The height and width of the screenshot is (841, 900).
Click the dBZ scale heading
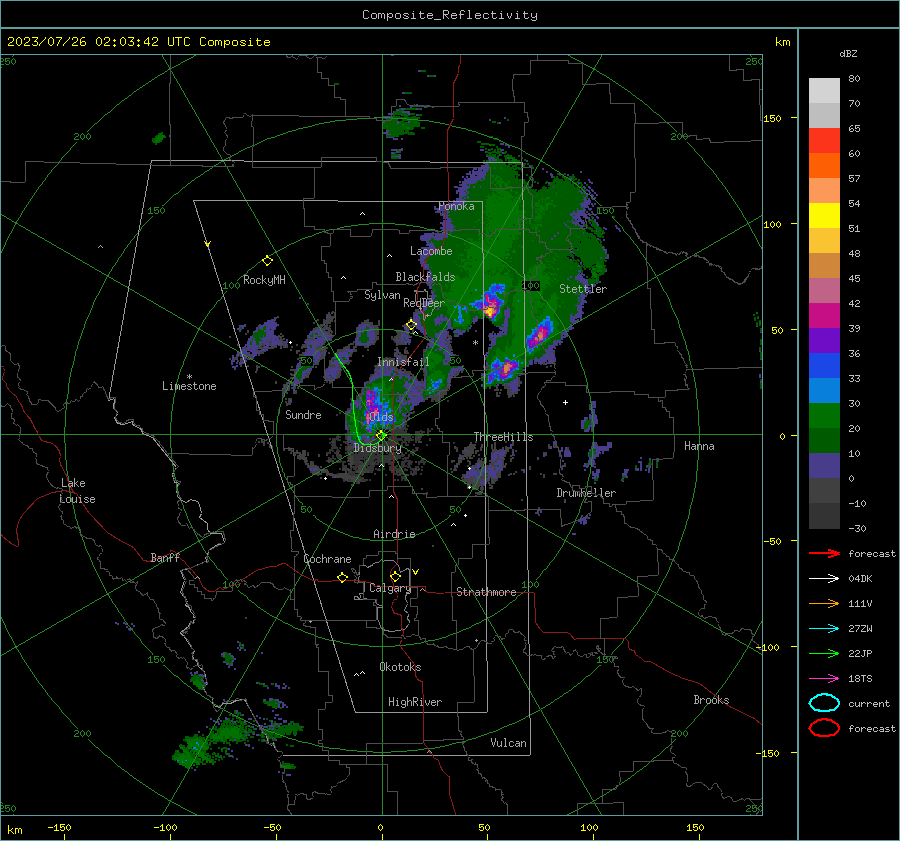click(848, 54)
